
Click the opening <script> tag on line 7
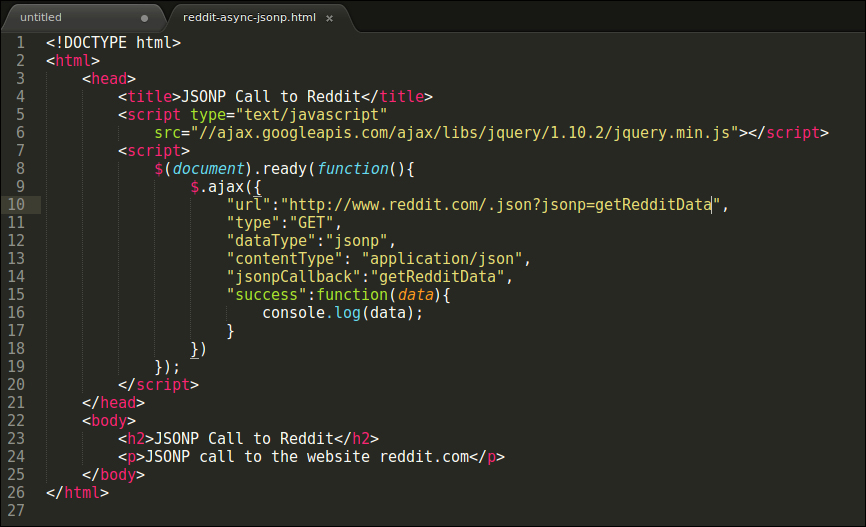tap(154, 151)
